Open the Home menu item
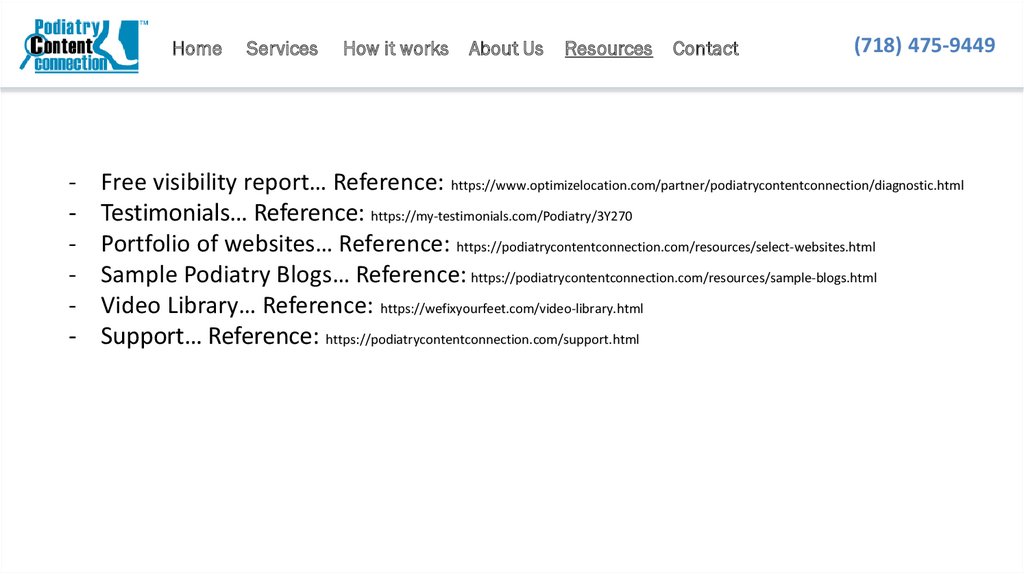 (x=197, y=48)
